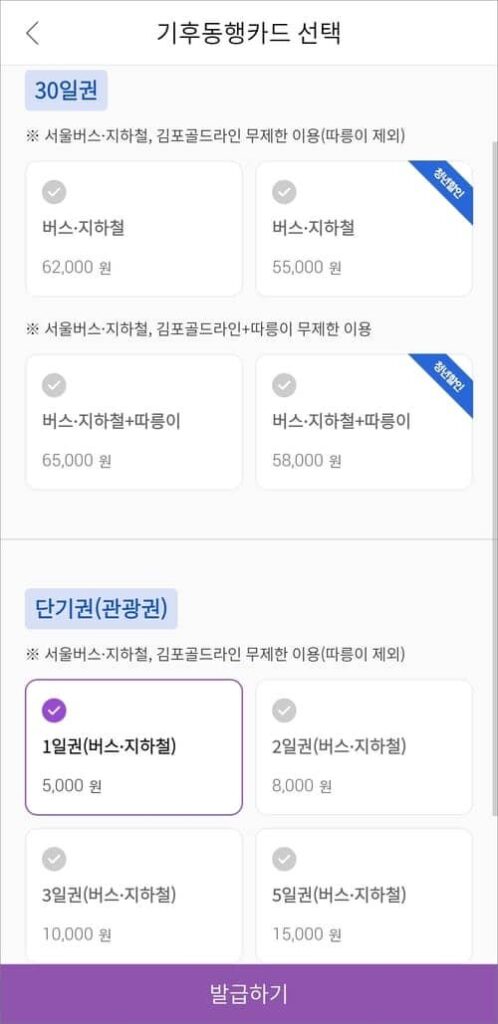Click the 발급하기 button
The height and width of the screenshot is (1024, 498).
pyautogui.click(x=249, y=993)
